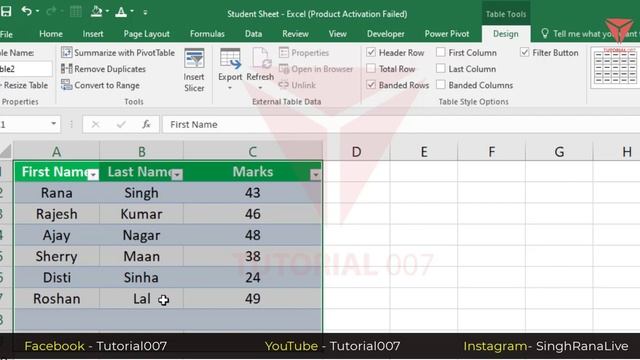This screenshot has width=640, height=360.
Task: Open the Name Box dropdown arrow
Action: tap(53, 124)
